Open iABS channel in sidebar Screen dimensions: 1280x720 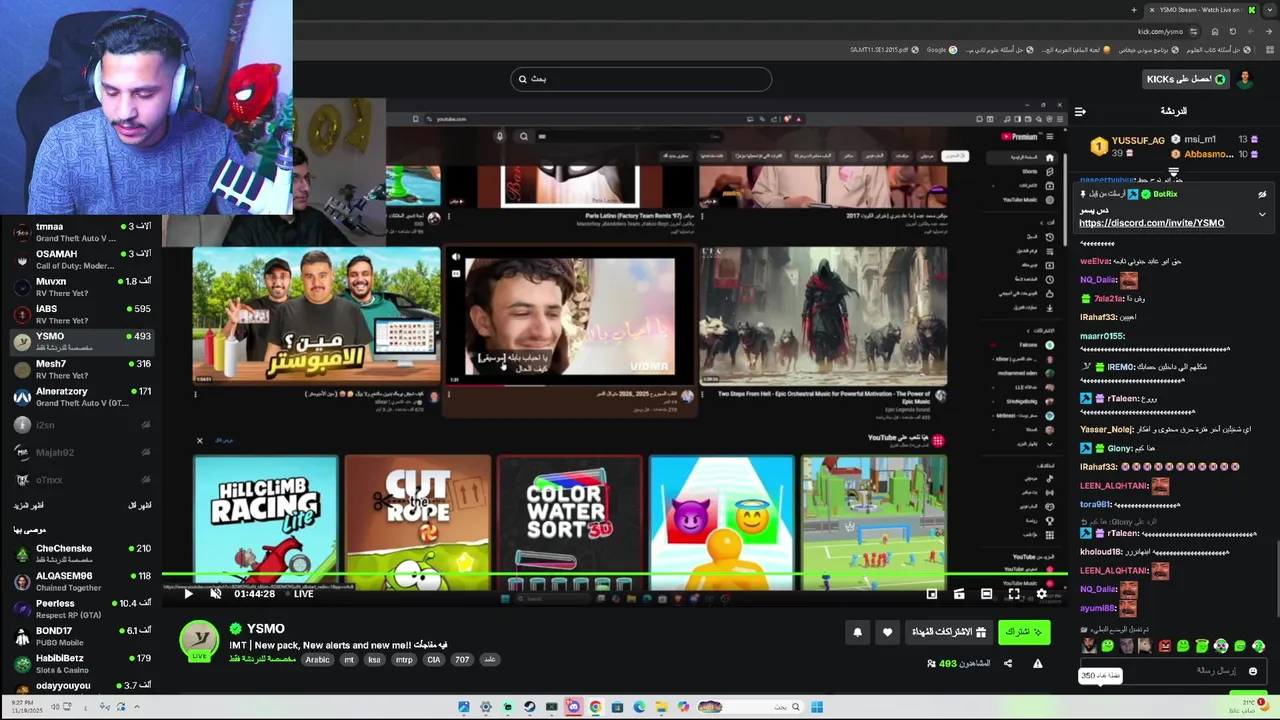coord(82,314)
